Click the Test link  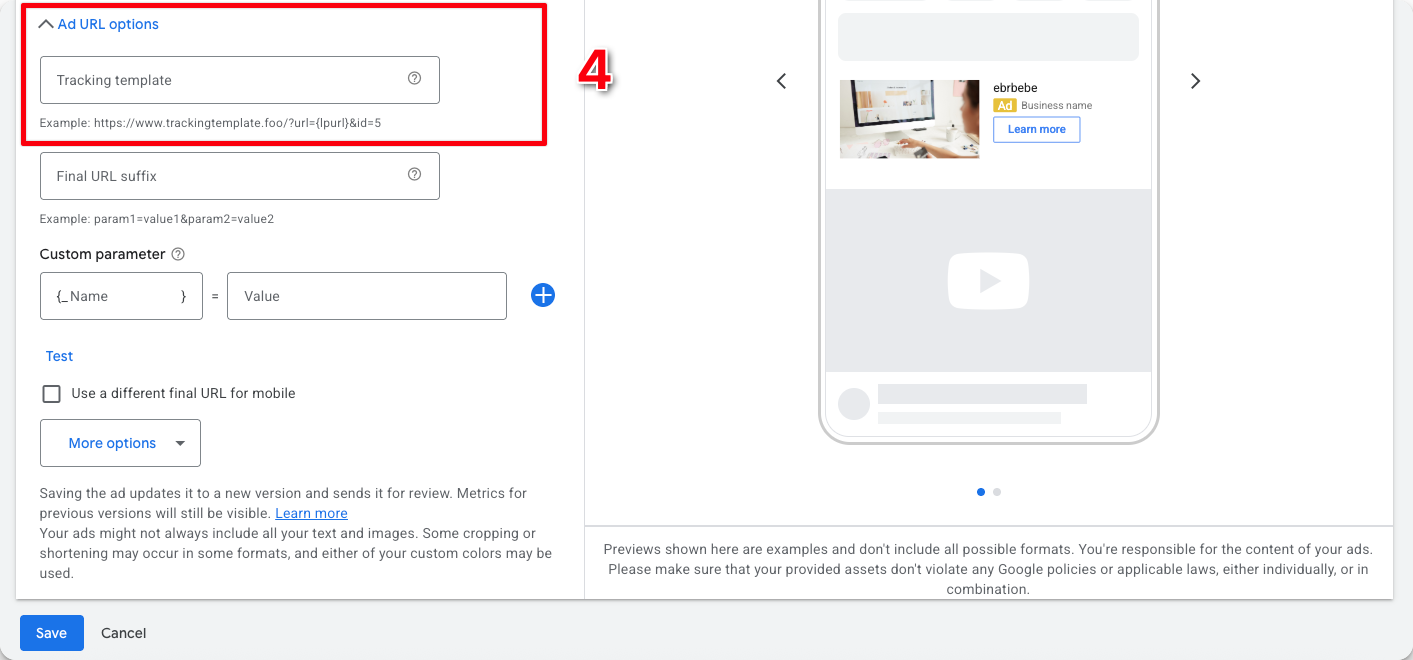pos(59,356)
